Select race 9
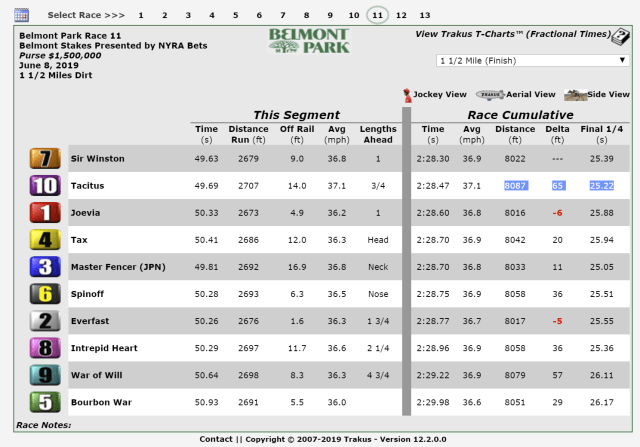This screenshot has height=447, width=640. (x=330, y=15)
